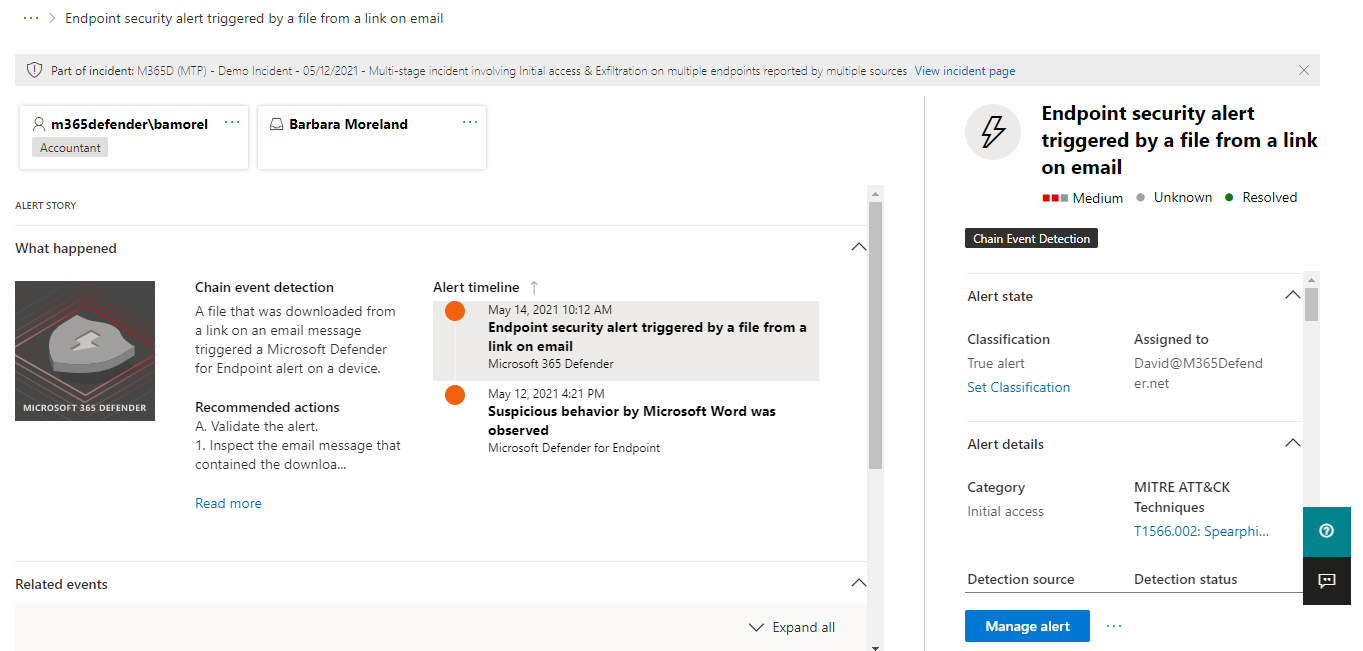The width and height of the screenshot is (1363, 651).
Task: Click the Unknown status gray dot
Action: click(x=1140, y=198)
